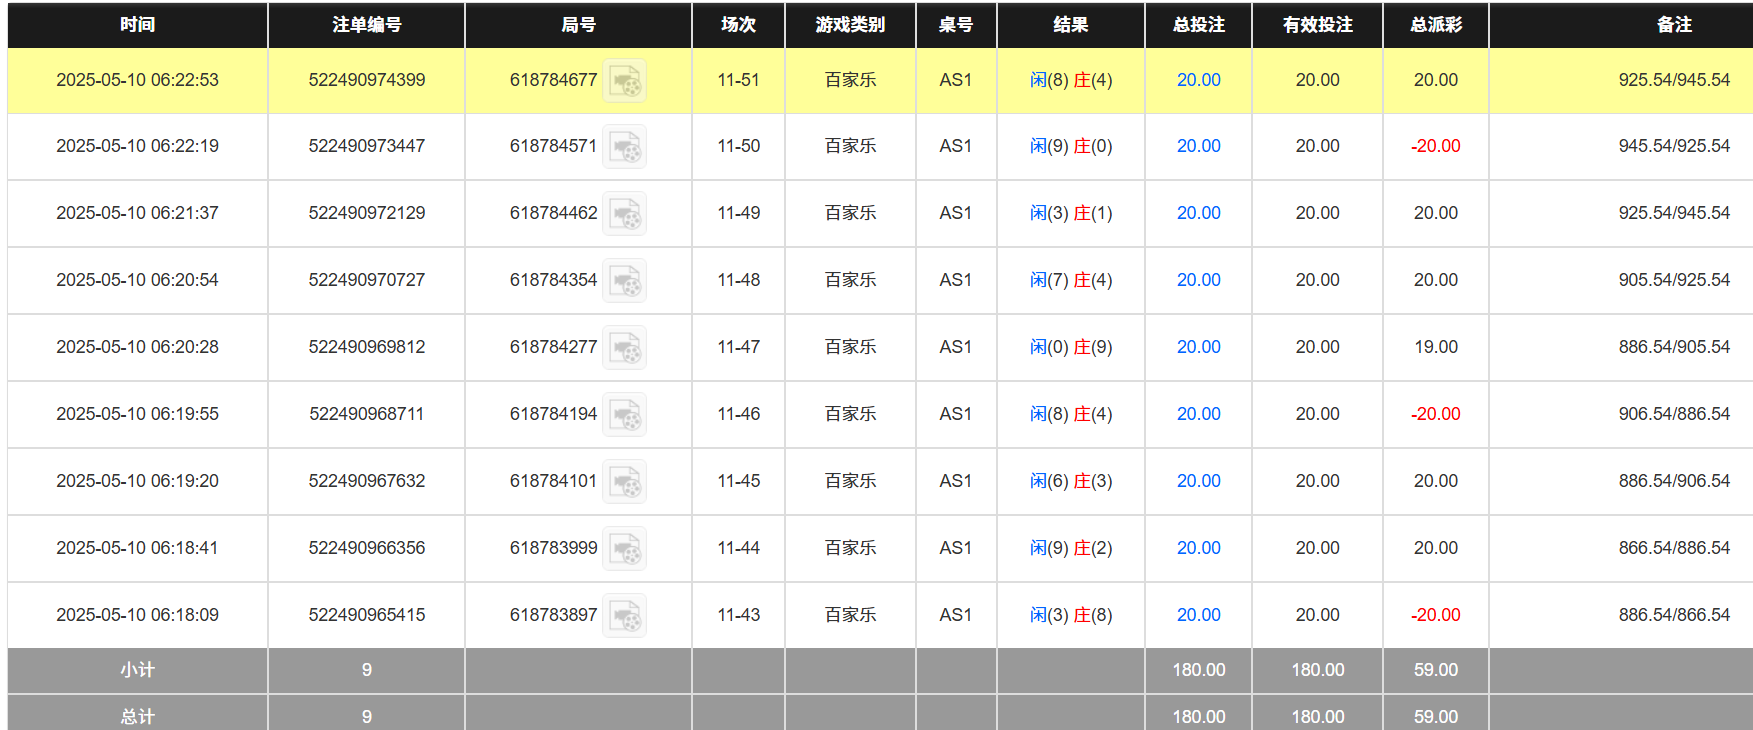
Task: Click bet number 522490974399
Action: [366, 80]
